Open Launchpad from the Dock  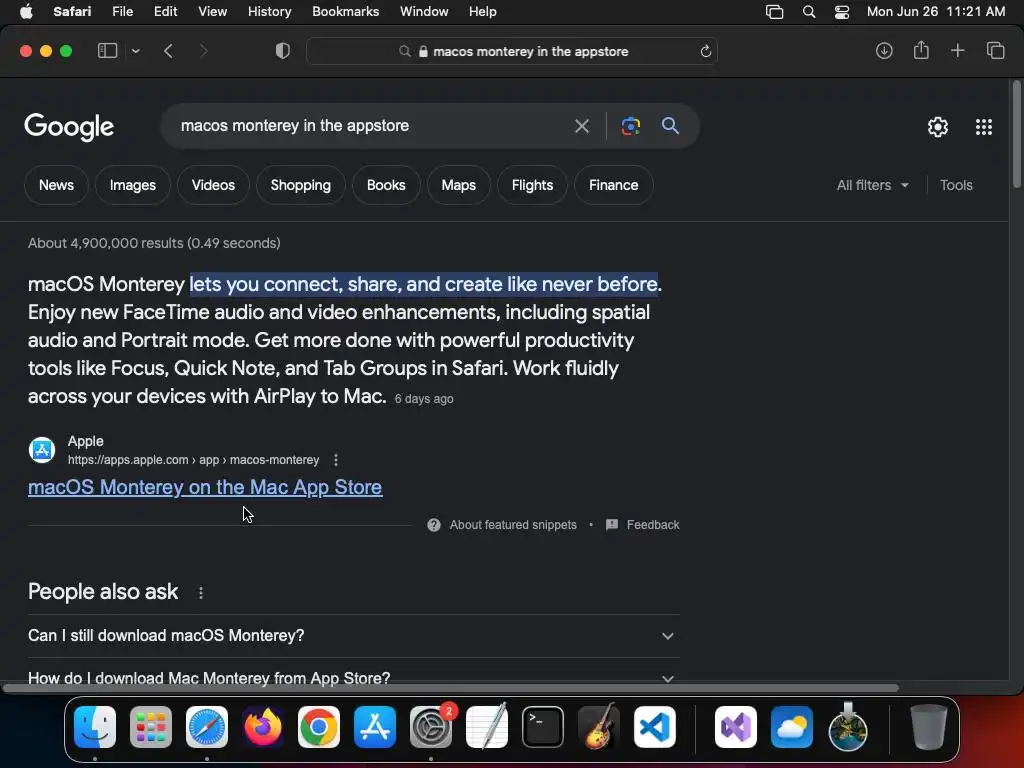coord(151,727)
